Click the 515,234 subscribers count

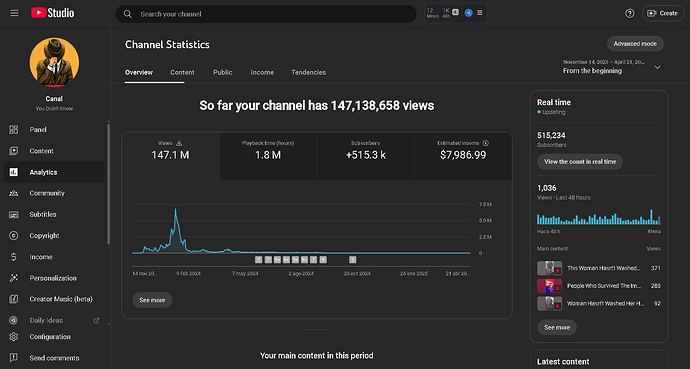(x=551, y=135)
